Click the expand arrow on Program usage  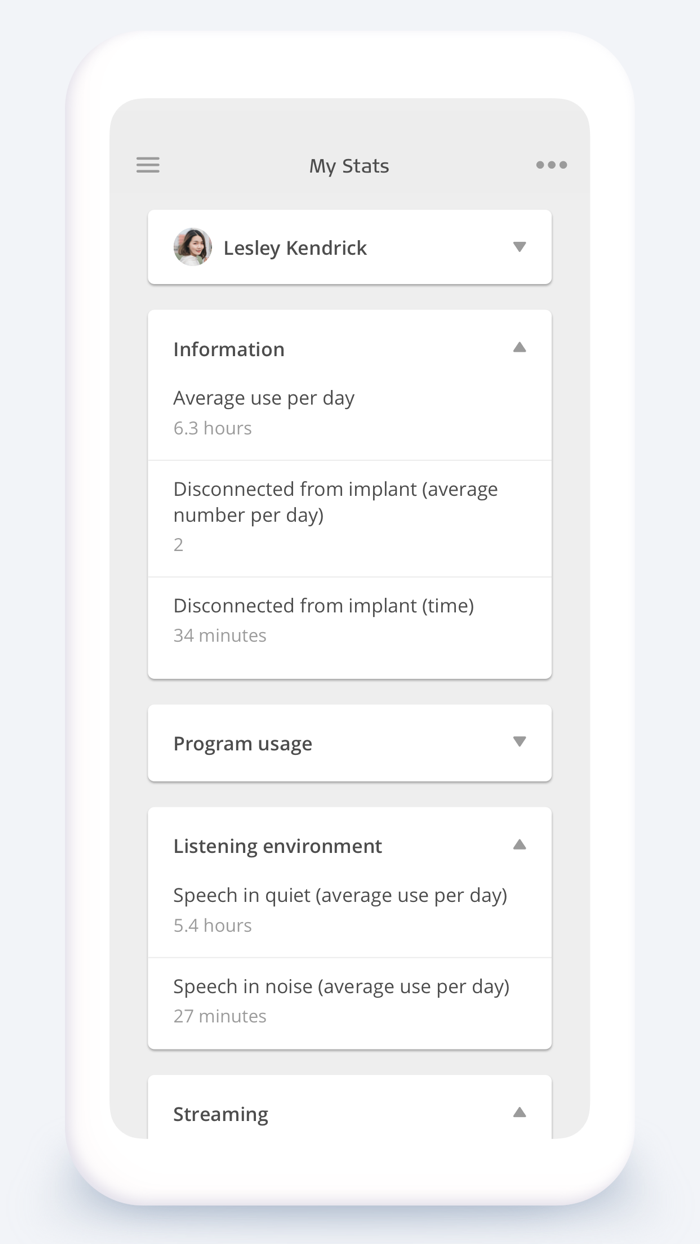tap(520, 742)
